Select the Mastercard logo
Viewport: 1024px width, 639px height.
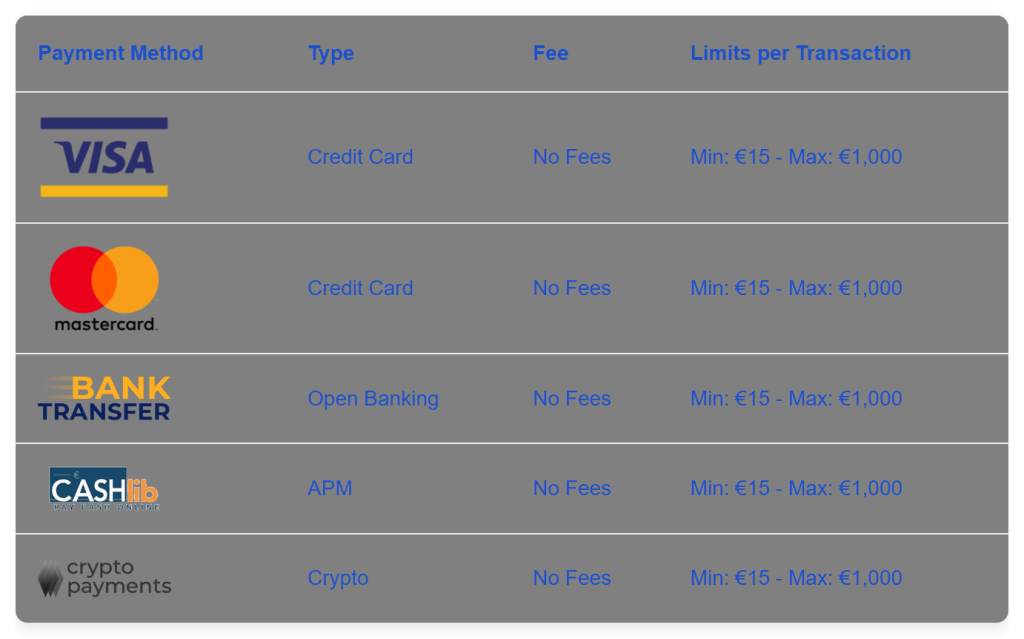(x=105, y=288)
